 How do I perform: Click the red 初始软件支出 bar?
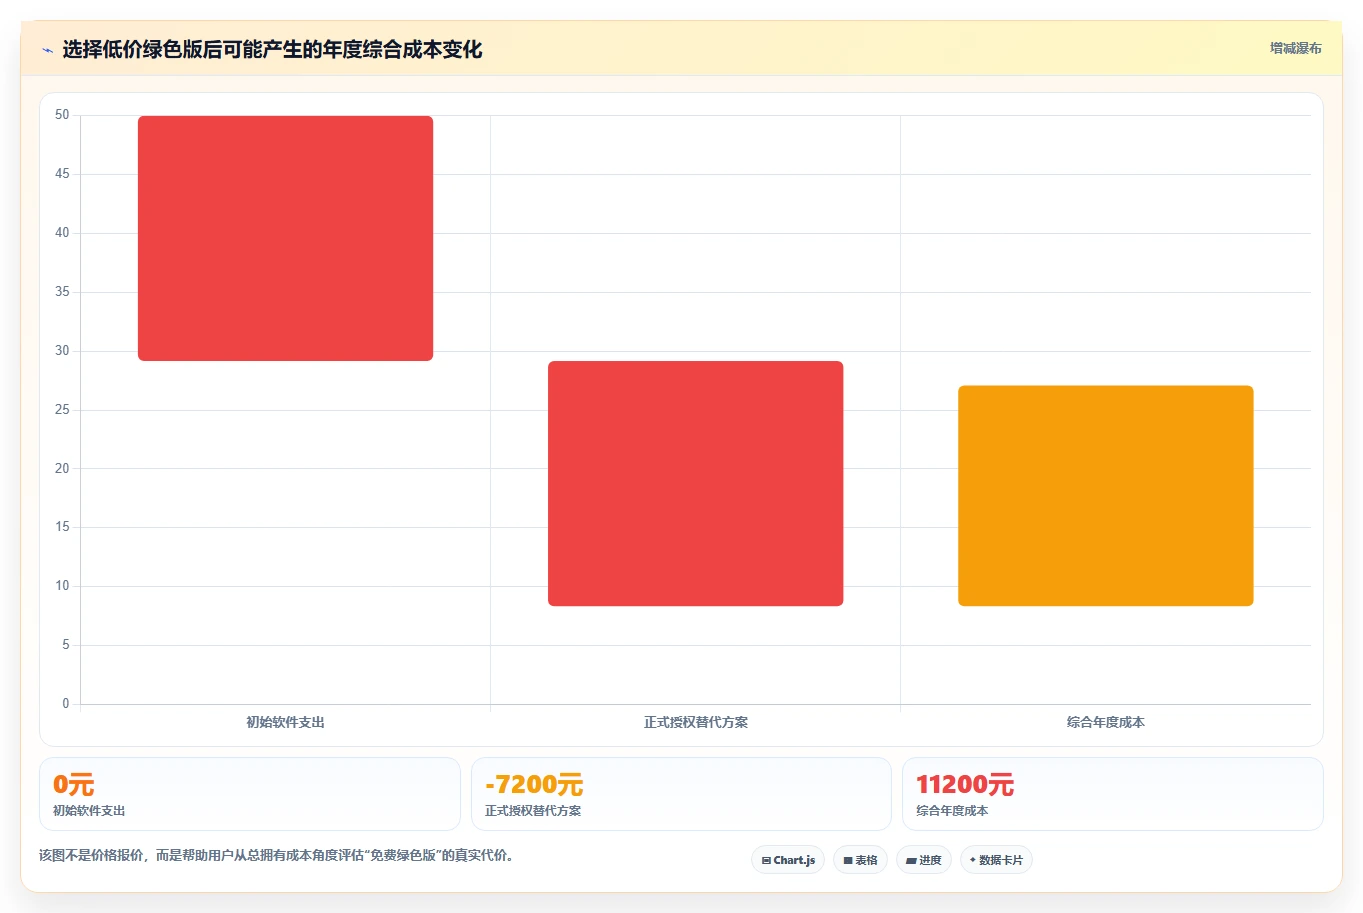[285, 238]
